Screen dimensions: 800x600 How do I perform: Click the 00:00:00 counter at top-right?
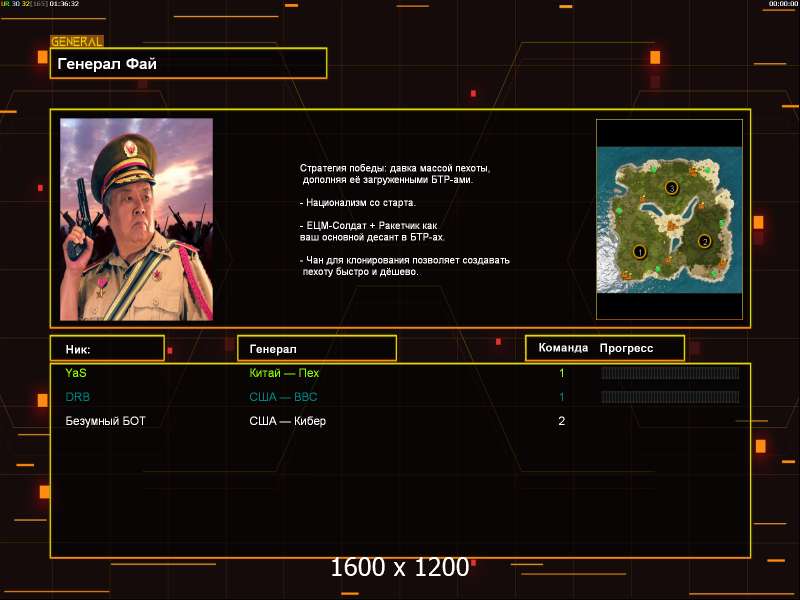coord(784,4)
